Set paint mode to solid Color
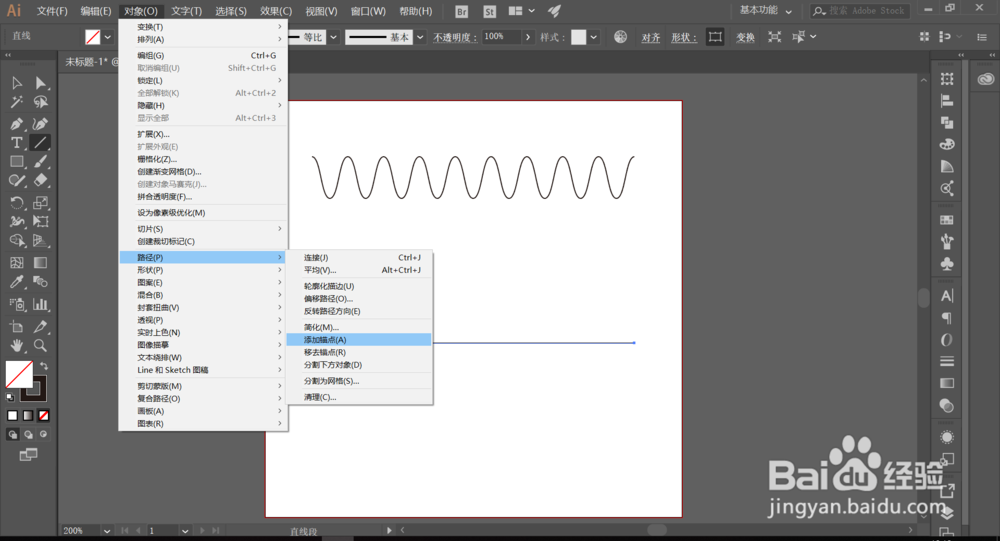 [12, 415]
